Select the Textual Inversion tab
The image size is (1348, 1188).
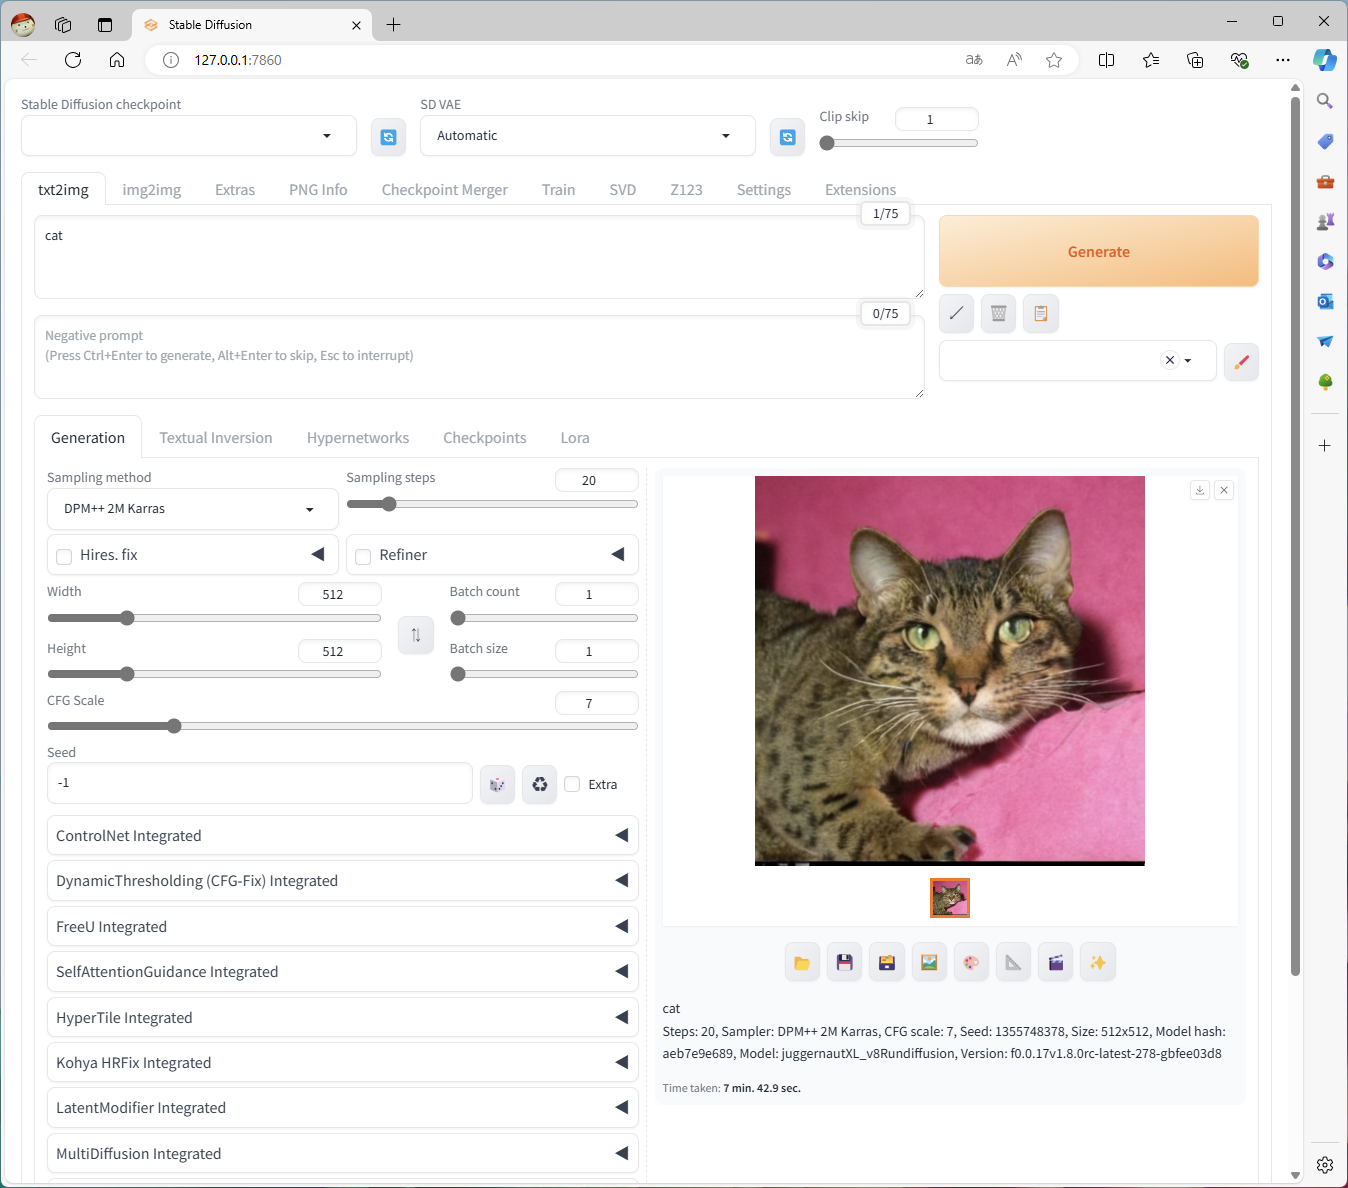pos(216,438)
